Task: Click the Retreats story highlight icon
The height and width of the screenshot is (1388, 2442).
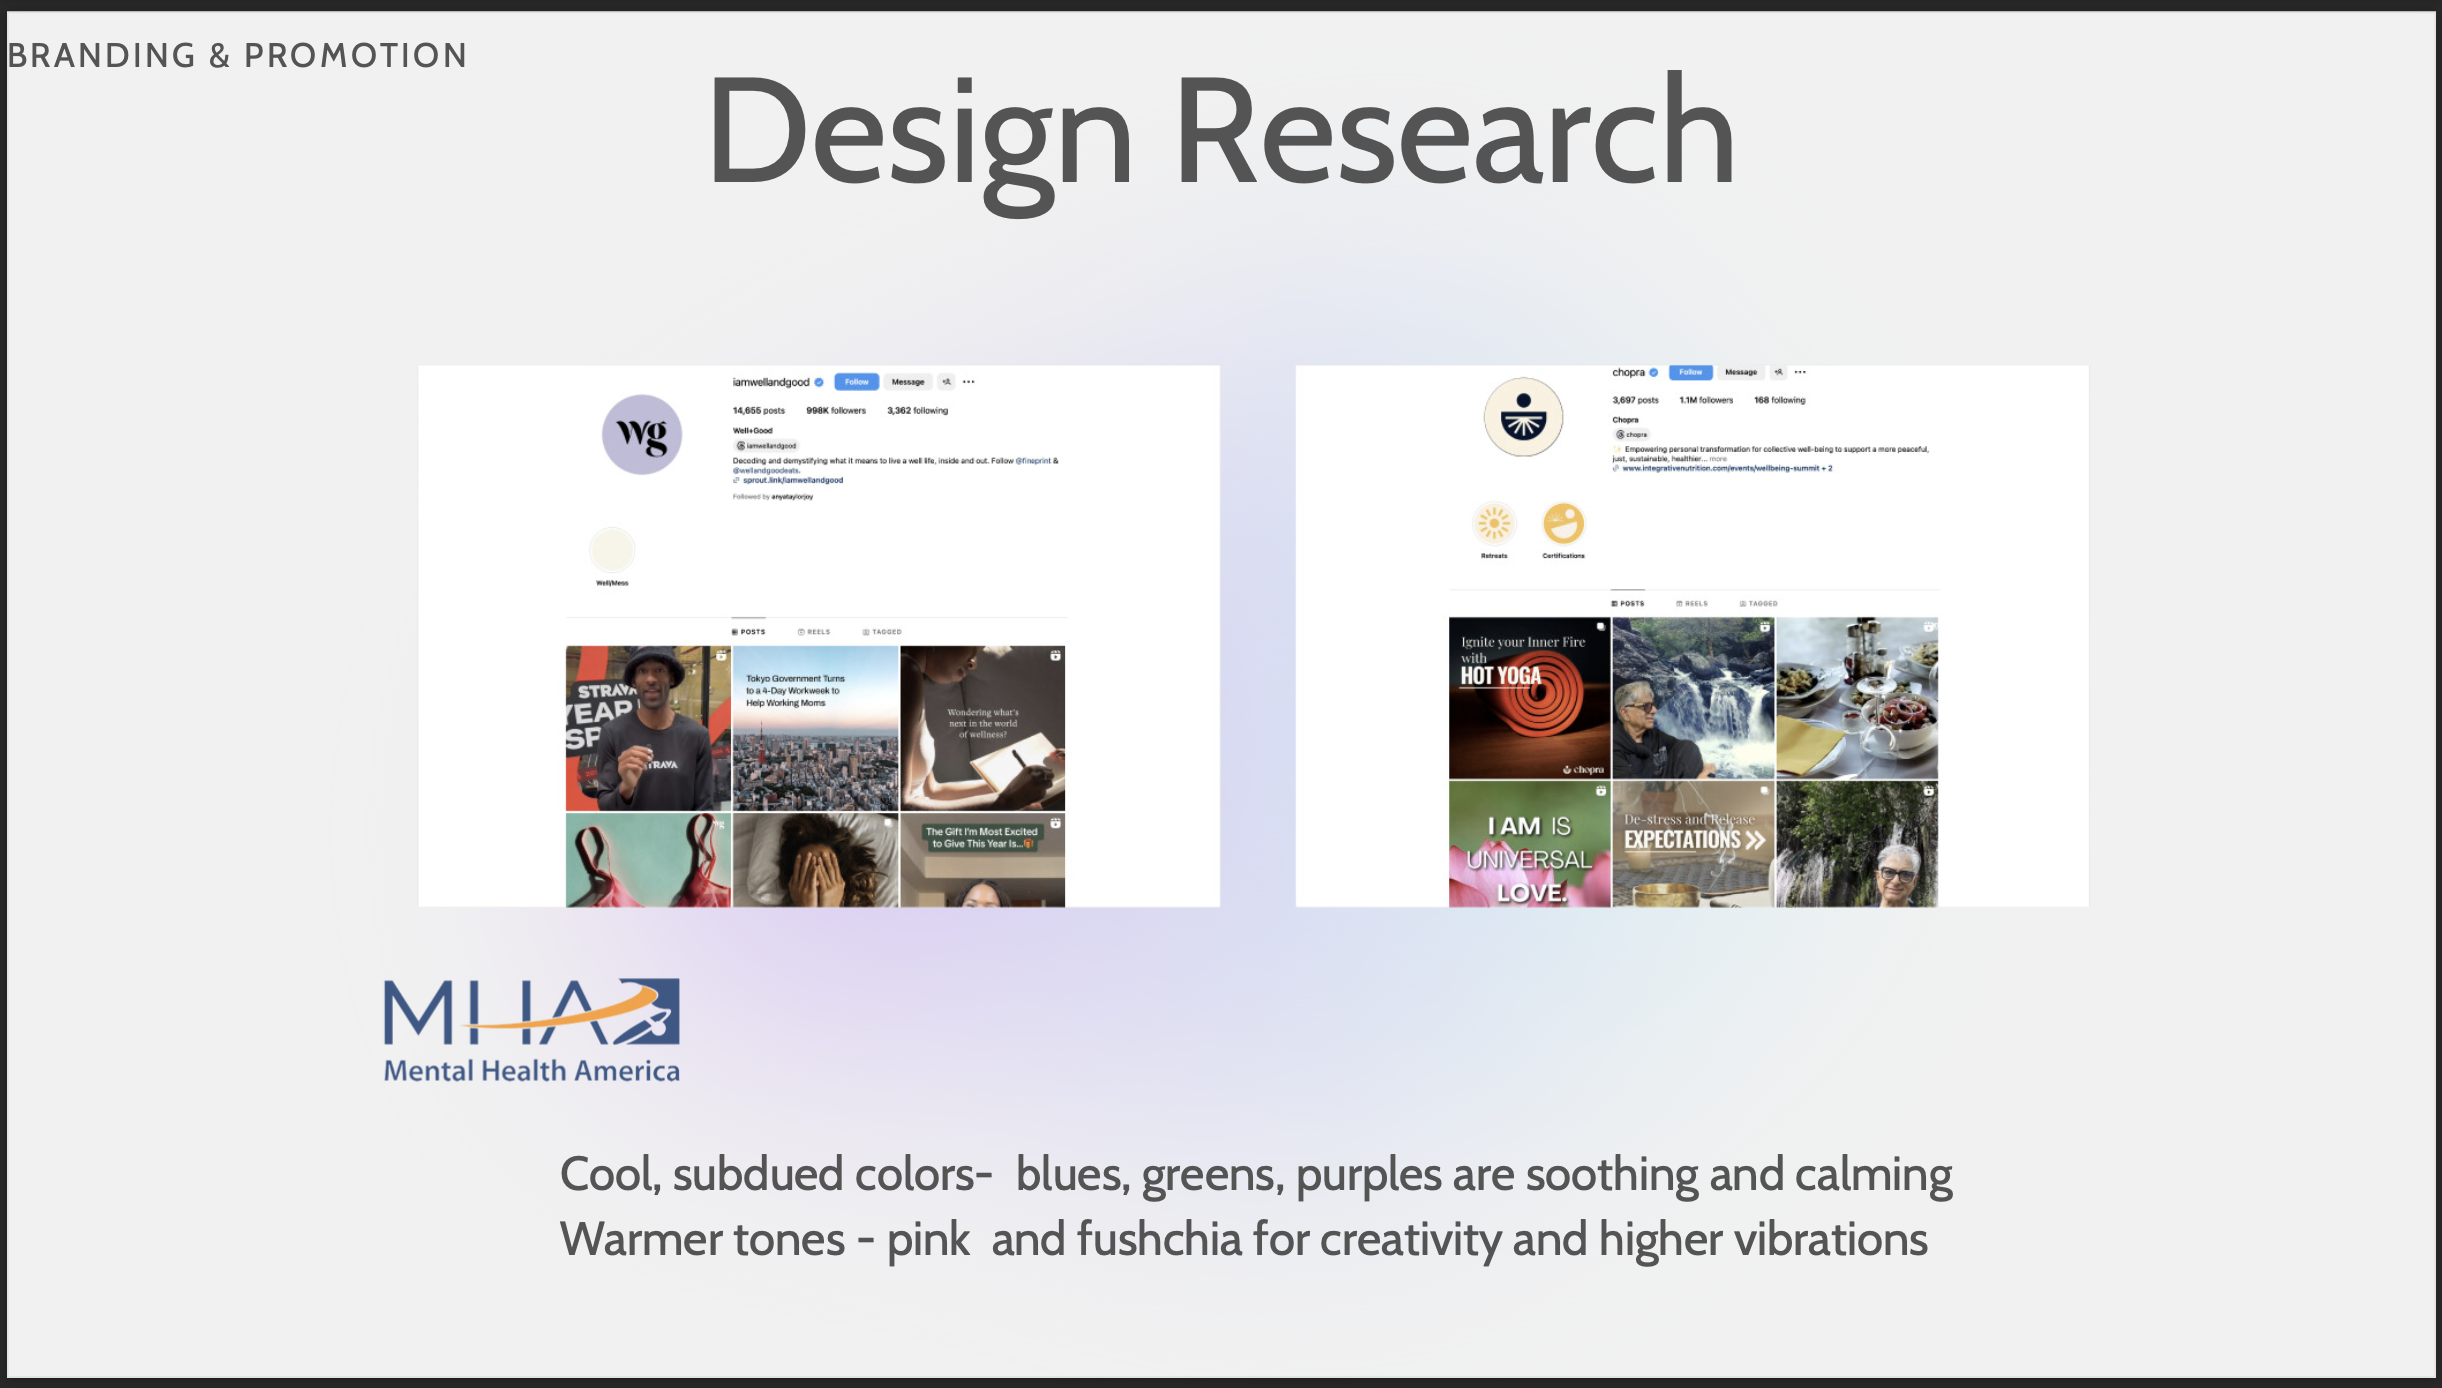Action: click(x=1493, y=523)
